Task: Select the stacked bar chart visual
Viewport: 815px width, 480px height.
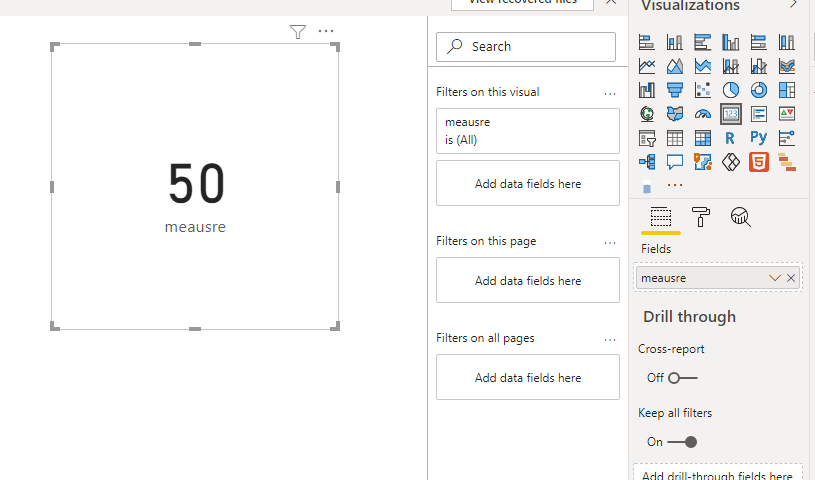Action: (647, 42)
